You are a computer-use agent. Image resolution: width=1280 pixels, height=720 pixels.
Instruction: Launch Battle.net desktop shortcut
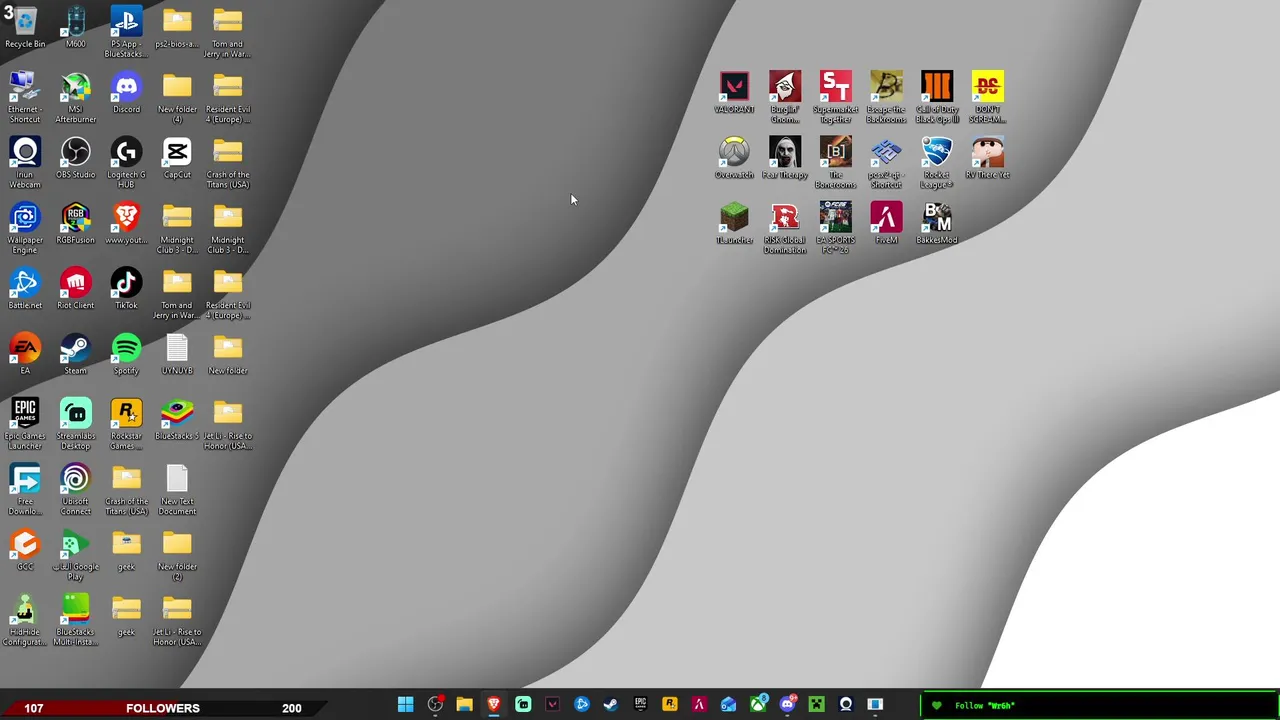[x=25, y=289]
